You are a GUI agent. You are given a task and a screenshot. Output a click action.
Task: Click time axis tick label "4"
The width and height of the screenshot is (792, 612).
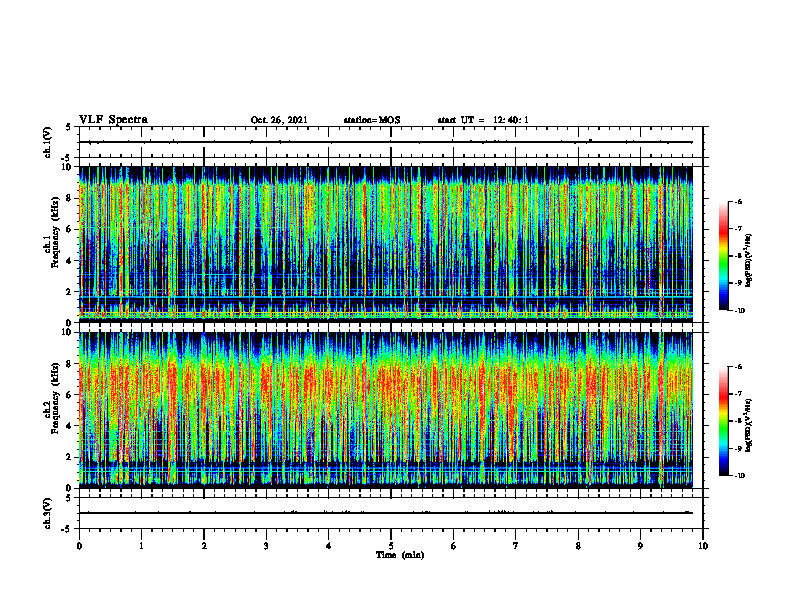point(328,546)
